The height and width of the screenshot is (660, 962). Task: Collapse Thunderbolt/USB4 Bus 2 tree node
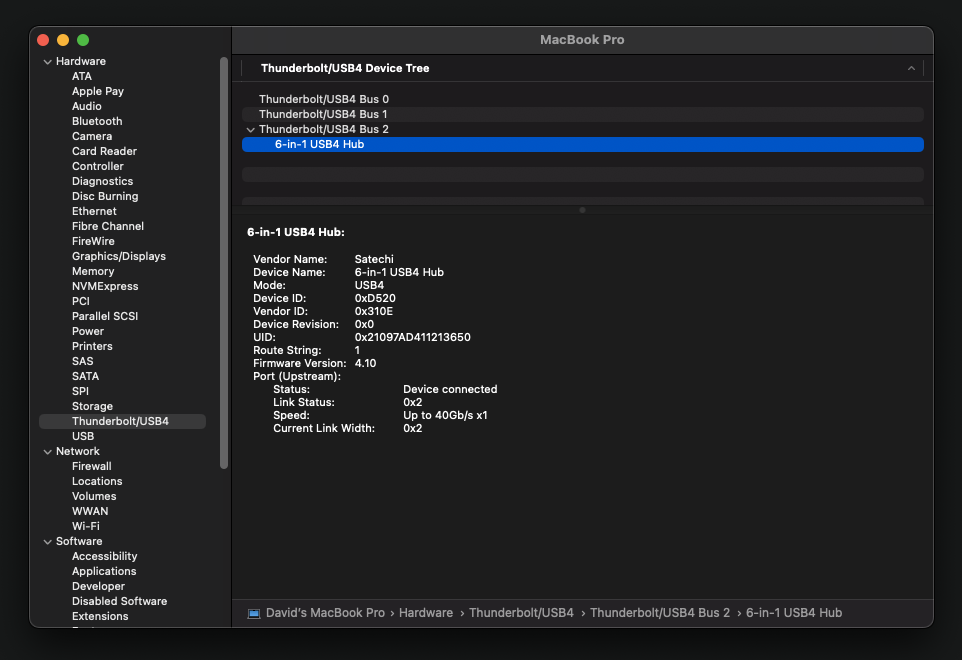pos(250,130)
